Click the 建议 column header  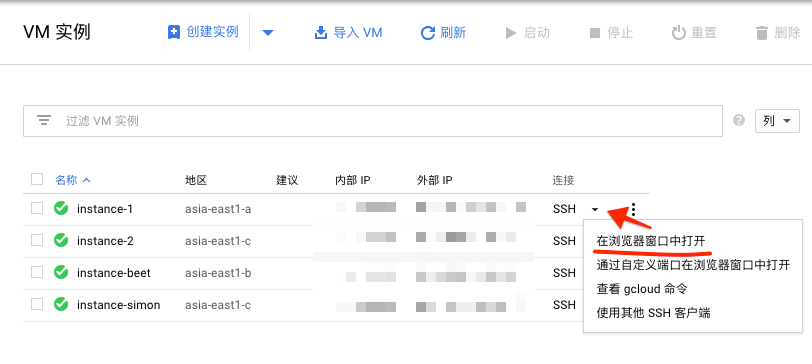pos(287,180)
